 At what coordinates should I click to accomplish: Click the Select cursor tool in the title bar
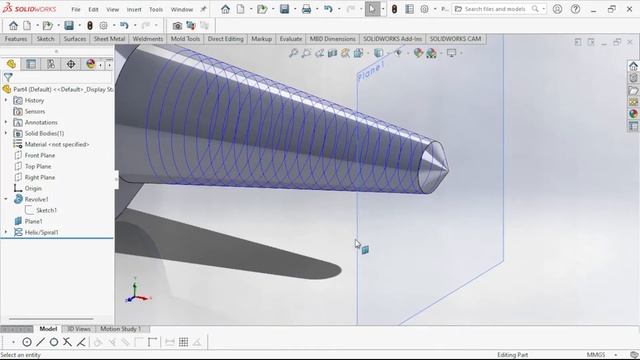pos(372,9)
